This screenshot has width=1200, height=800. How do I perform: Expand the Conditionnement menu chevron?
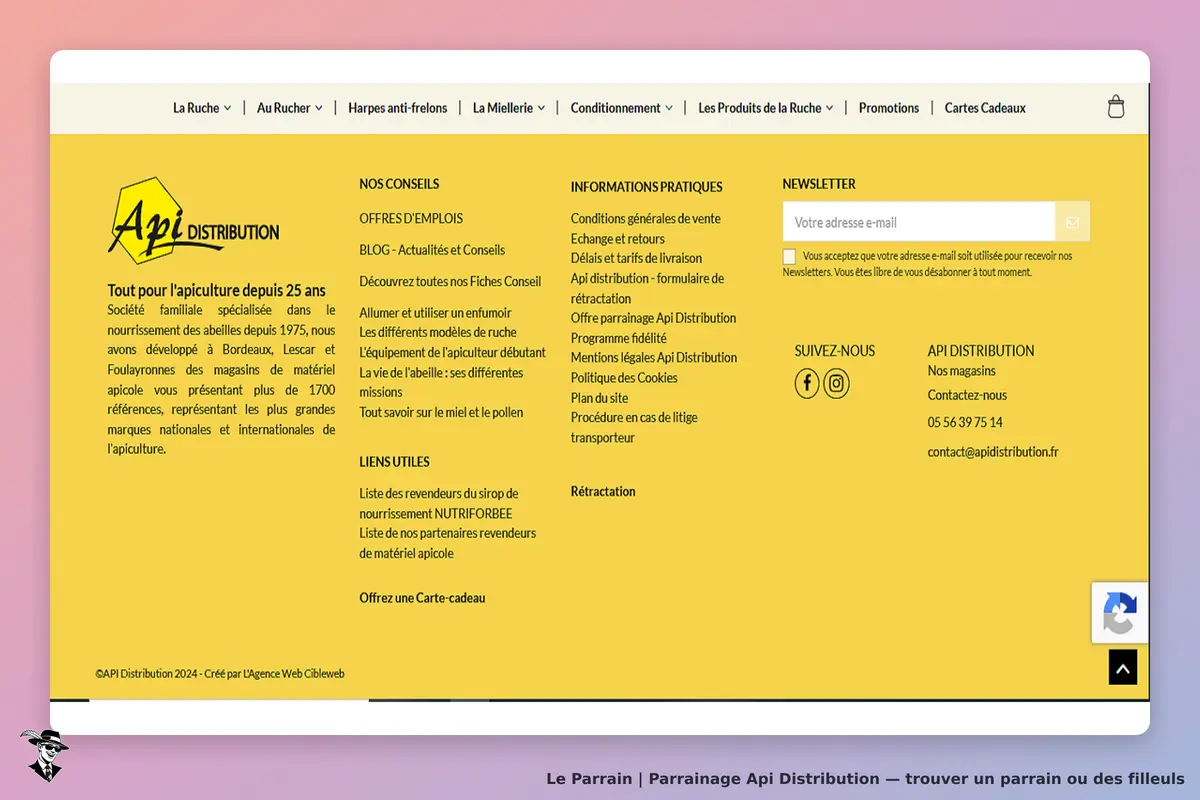click(x=669, y=108)
